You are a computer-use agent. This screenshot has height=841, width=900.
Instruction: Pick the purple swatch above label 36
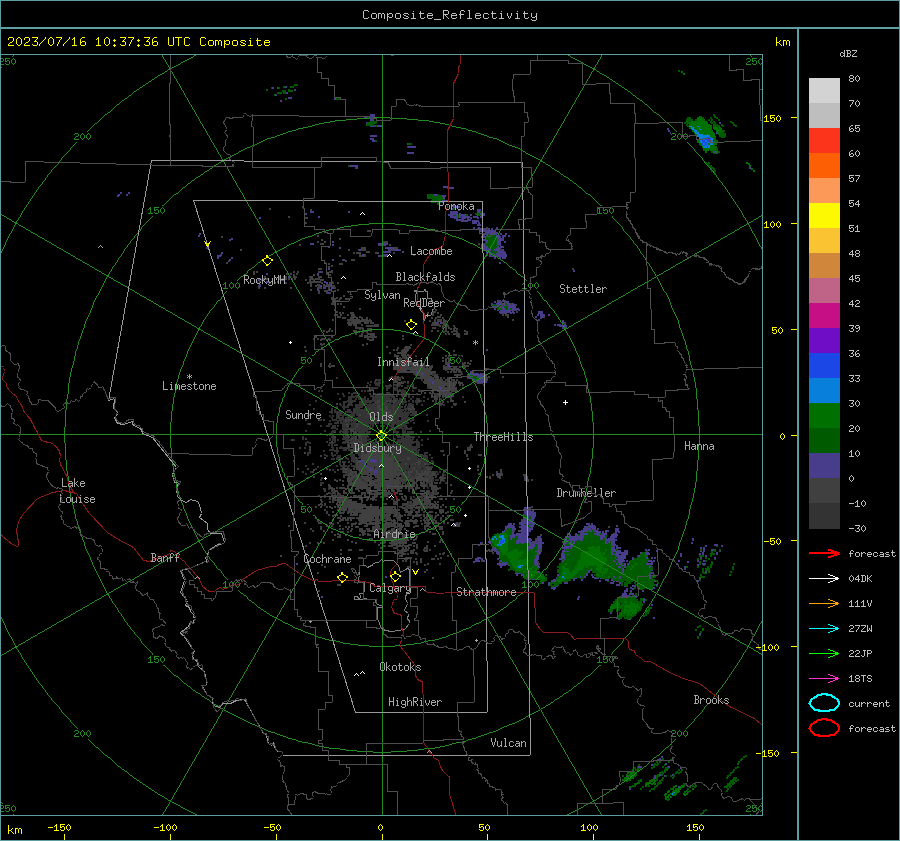(824, 340)
